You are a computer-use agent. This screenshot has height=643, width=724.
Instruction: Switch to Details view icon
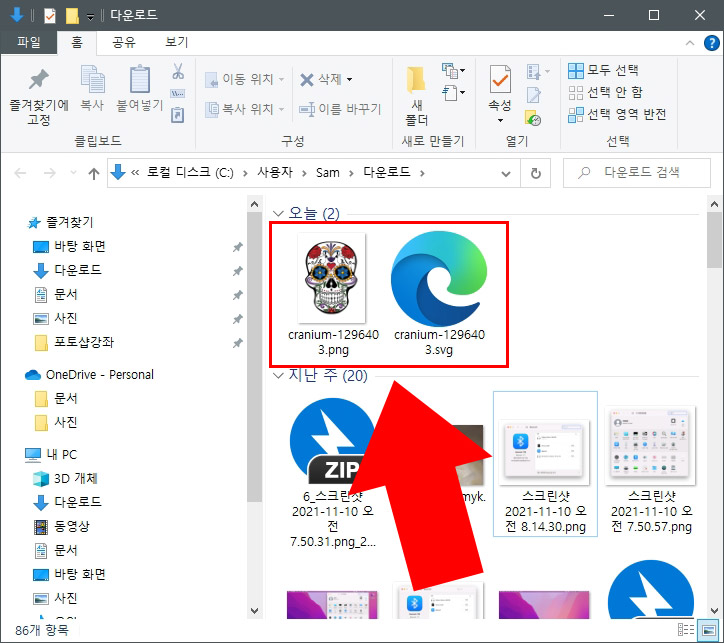[686, 630]
